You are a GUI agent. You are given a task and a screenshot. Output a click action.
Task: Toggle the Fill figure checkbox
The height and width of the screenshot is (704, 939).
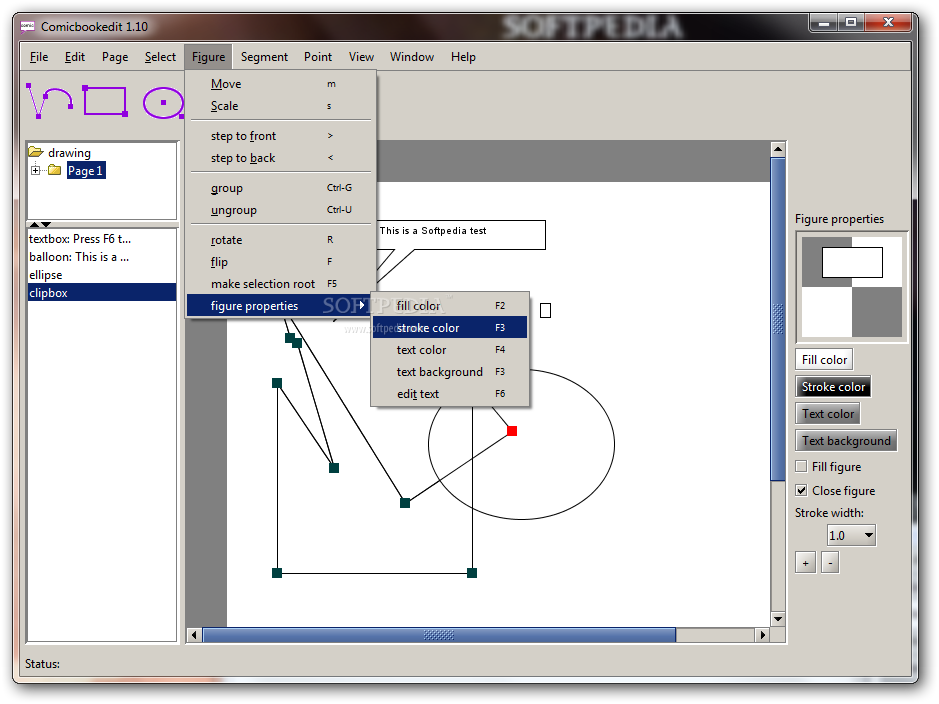click(x=801, y=466)
